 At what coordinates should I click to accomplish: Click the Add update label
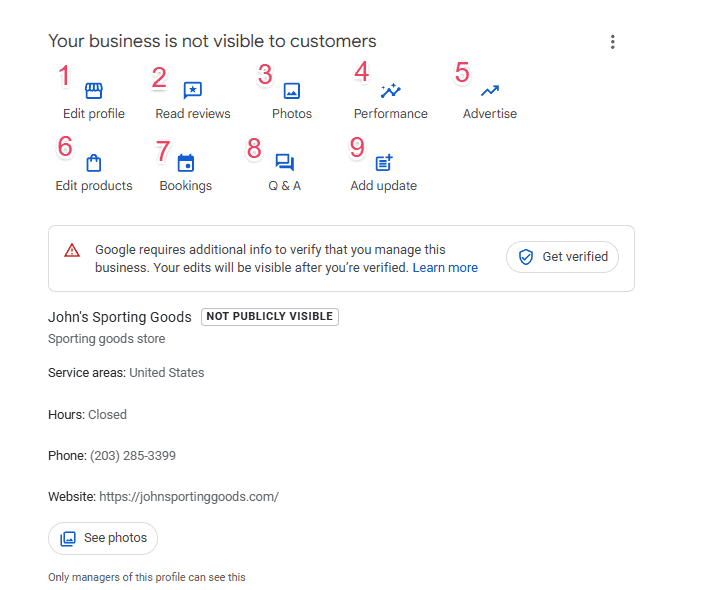pyautogui.click(x=383, y=186)
